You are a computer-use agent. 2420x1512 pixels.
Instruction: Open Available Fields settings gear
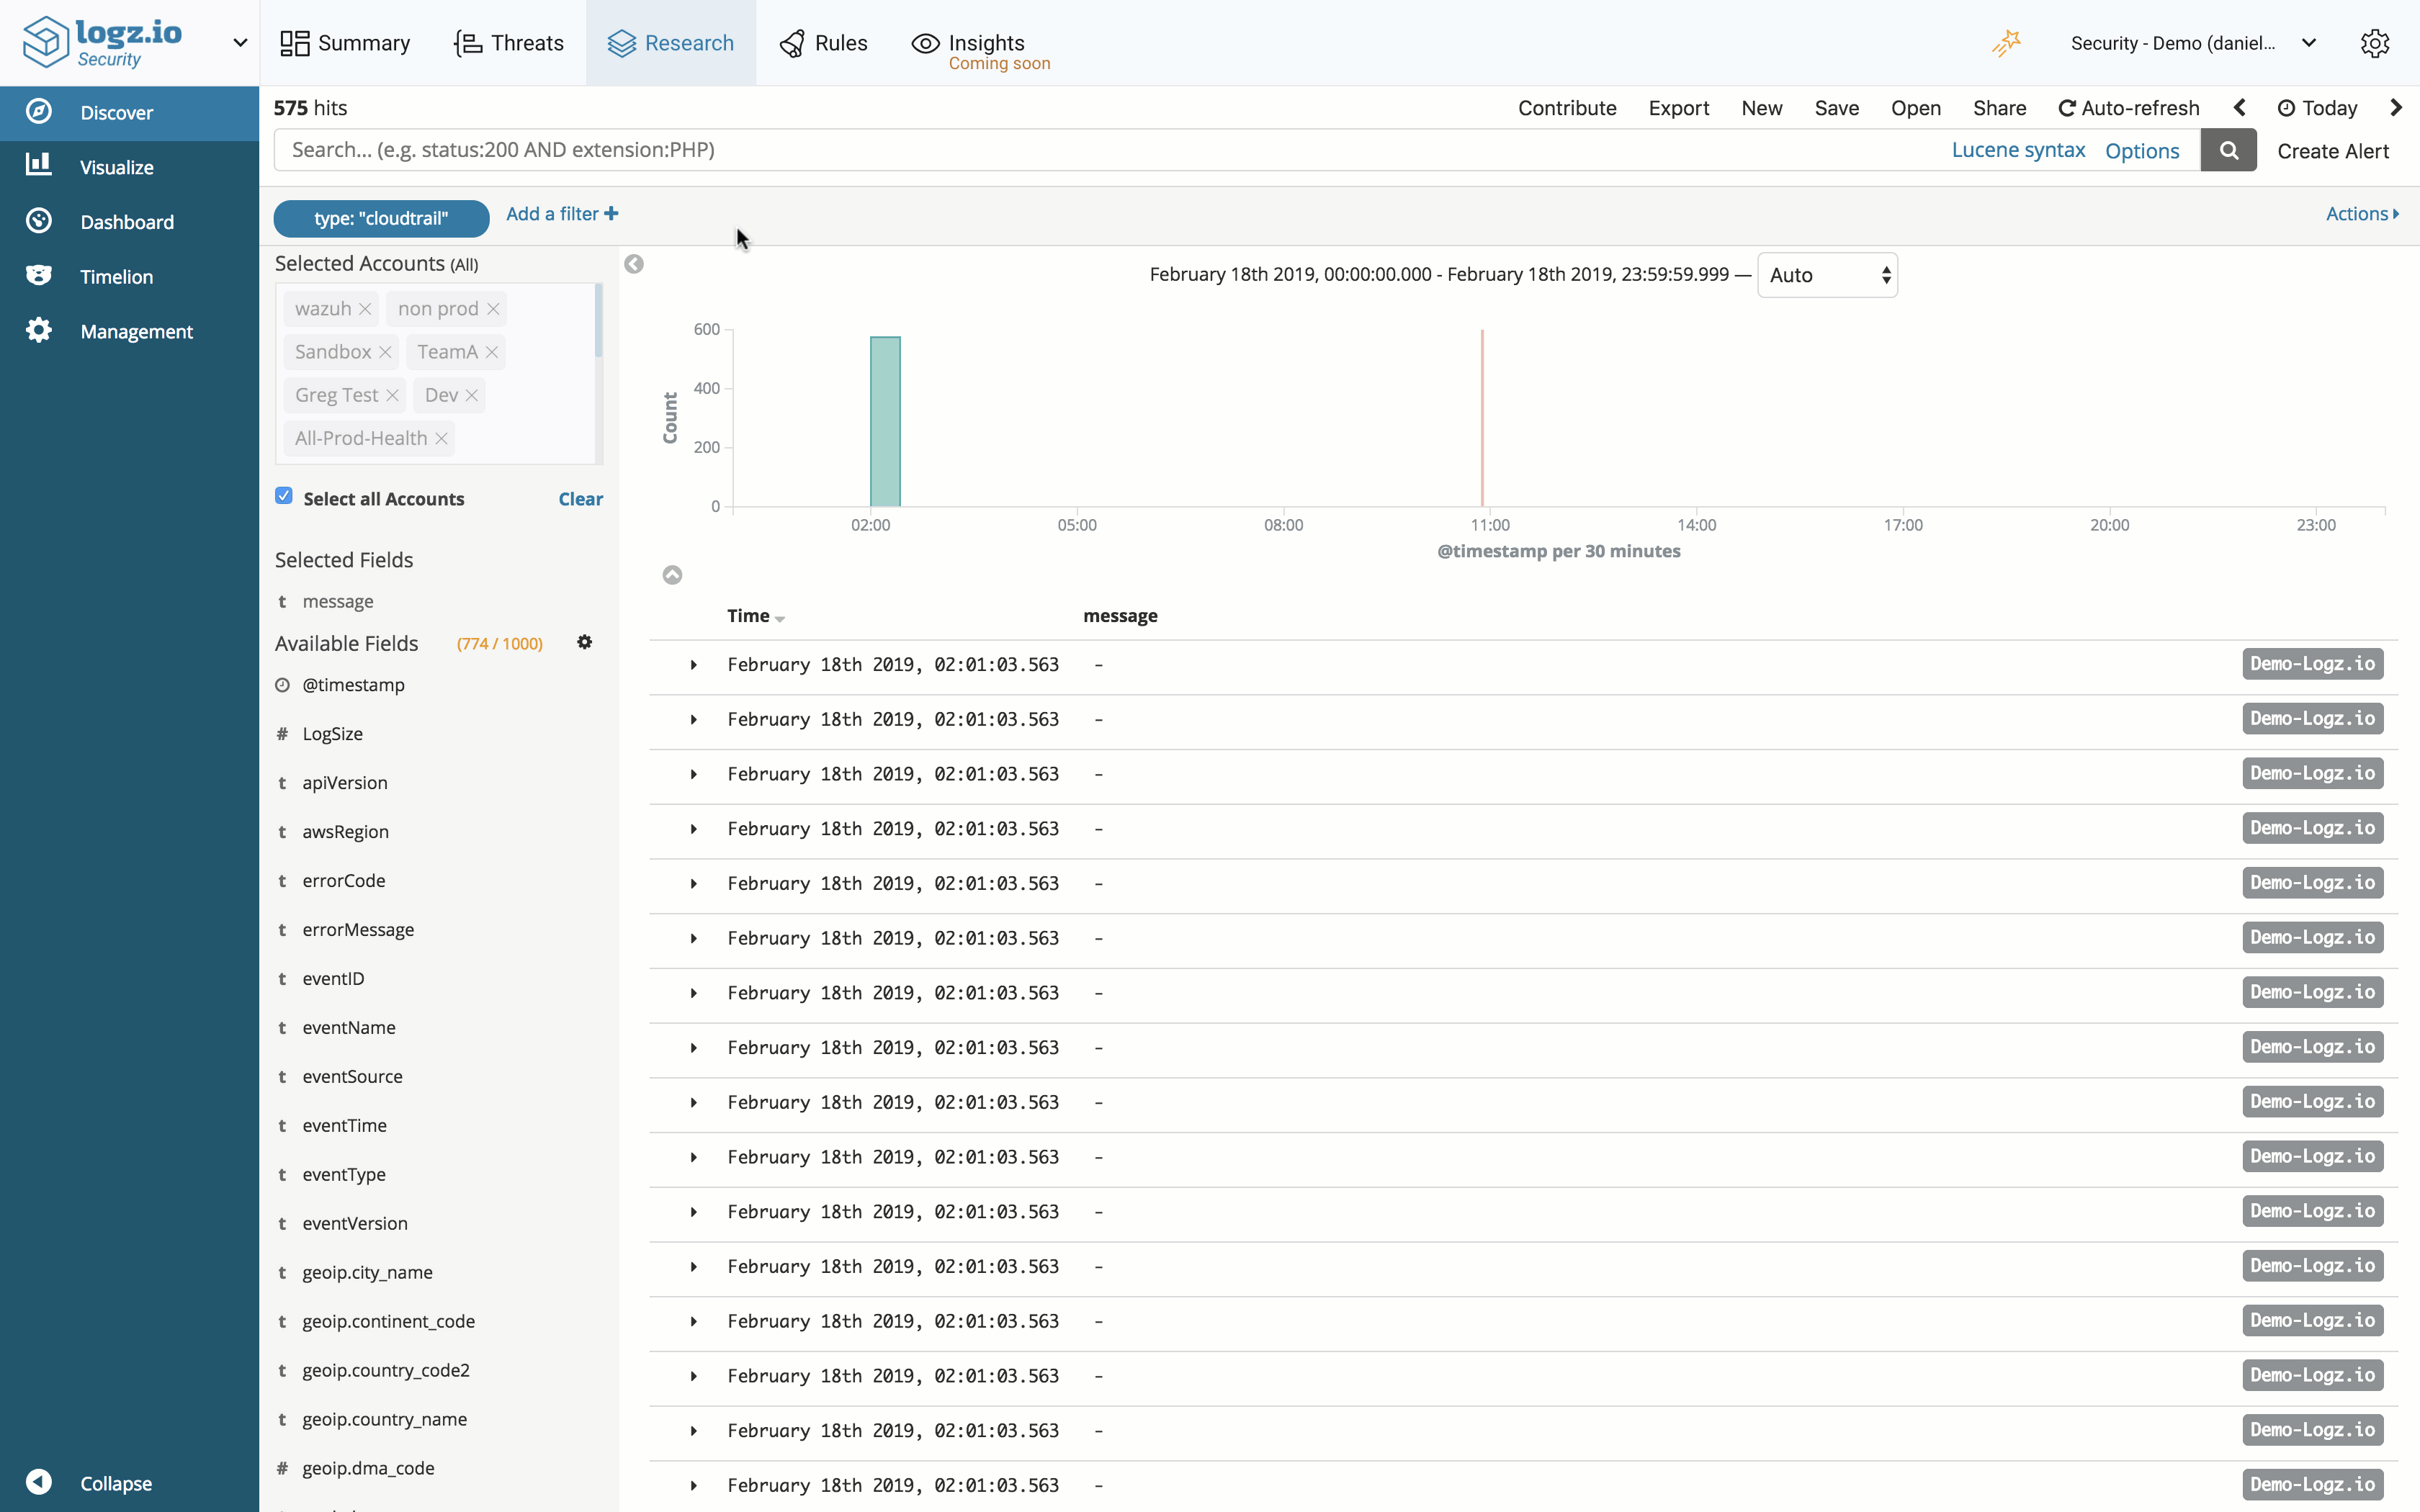[x=585, y=642]
